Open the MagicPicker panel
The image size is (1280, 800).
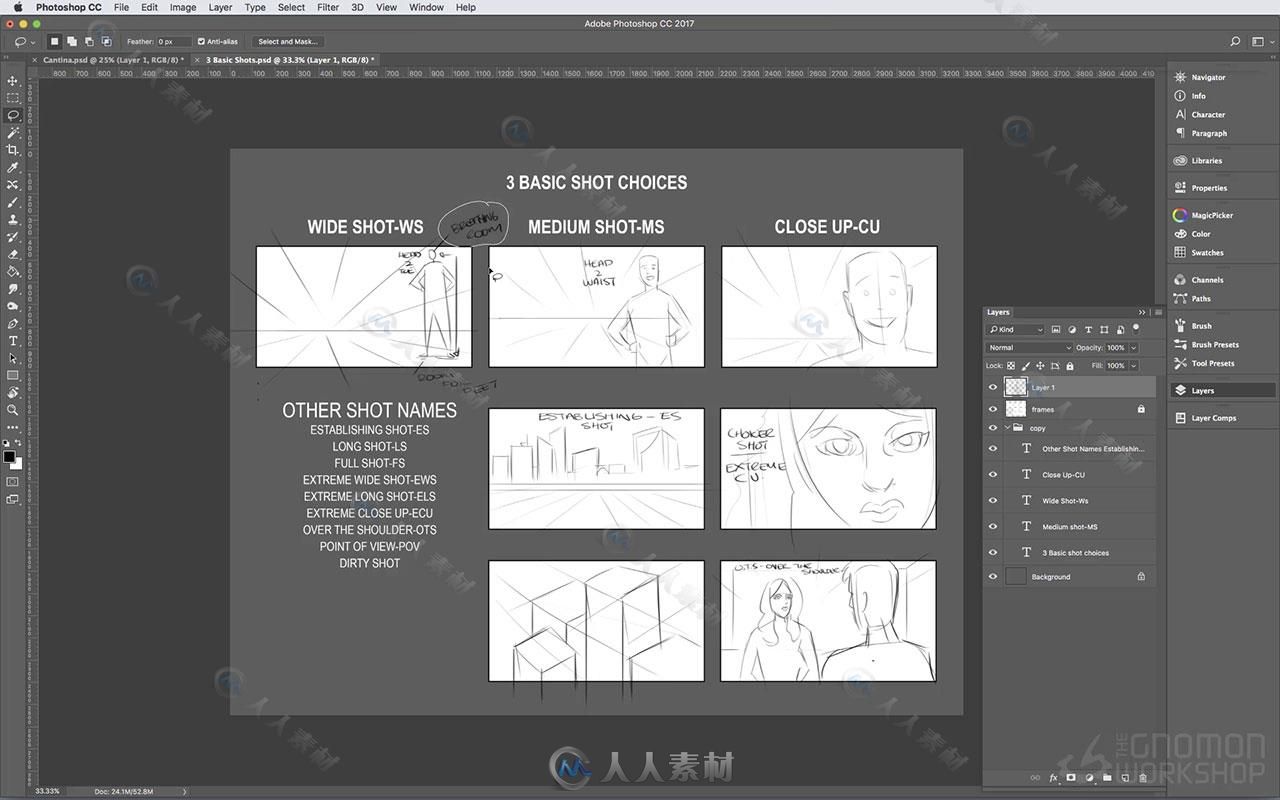click(1212, 215)
